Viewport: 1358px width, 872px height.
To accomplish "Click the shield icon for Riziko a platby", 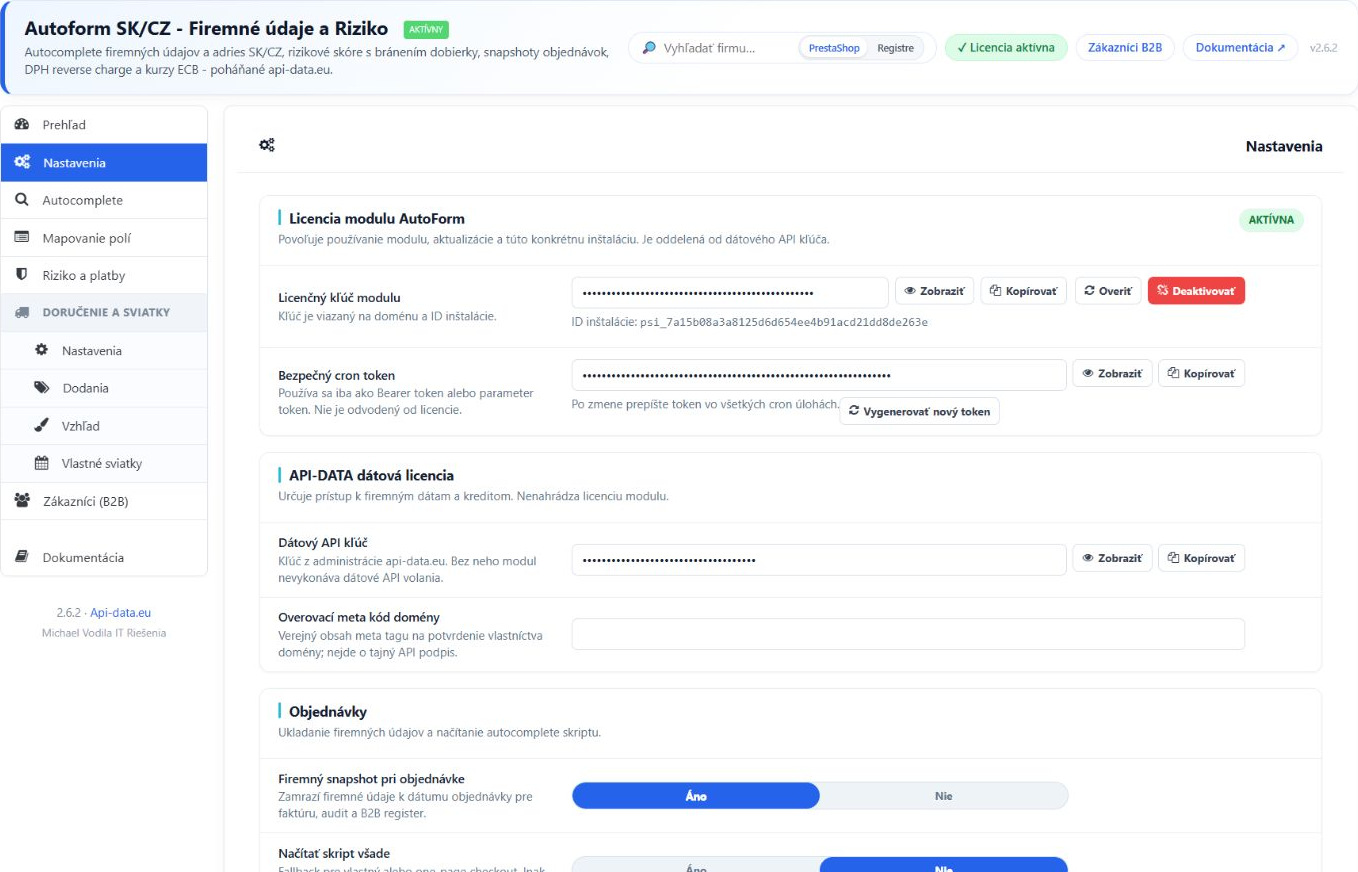I will 22,275.
